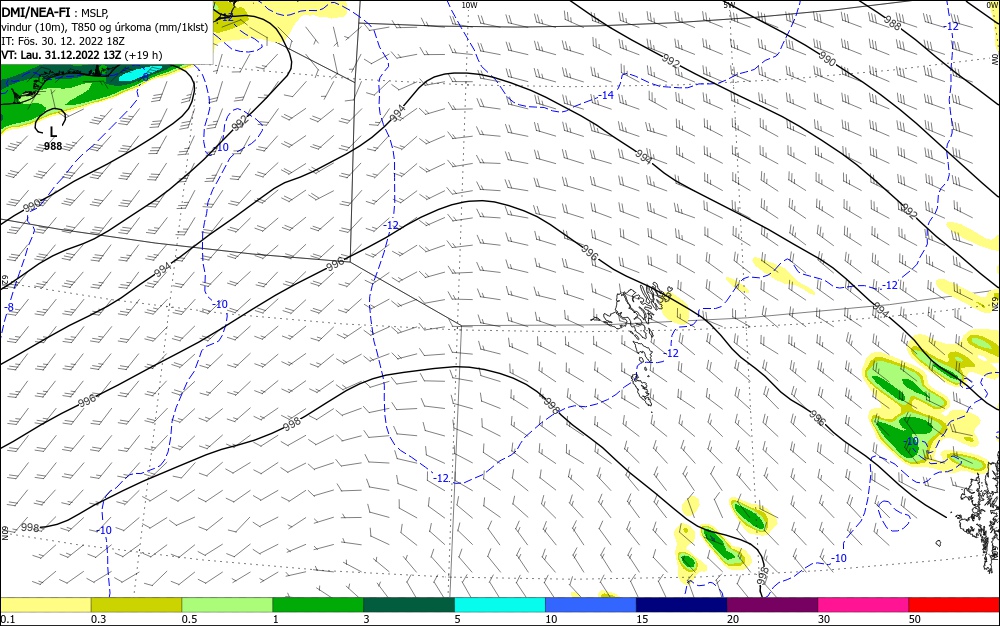Click the '0.3' legend scale number
This screenshot has width=1000, height=626.
click(x=99, y=619)
